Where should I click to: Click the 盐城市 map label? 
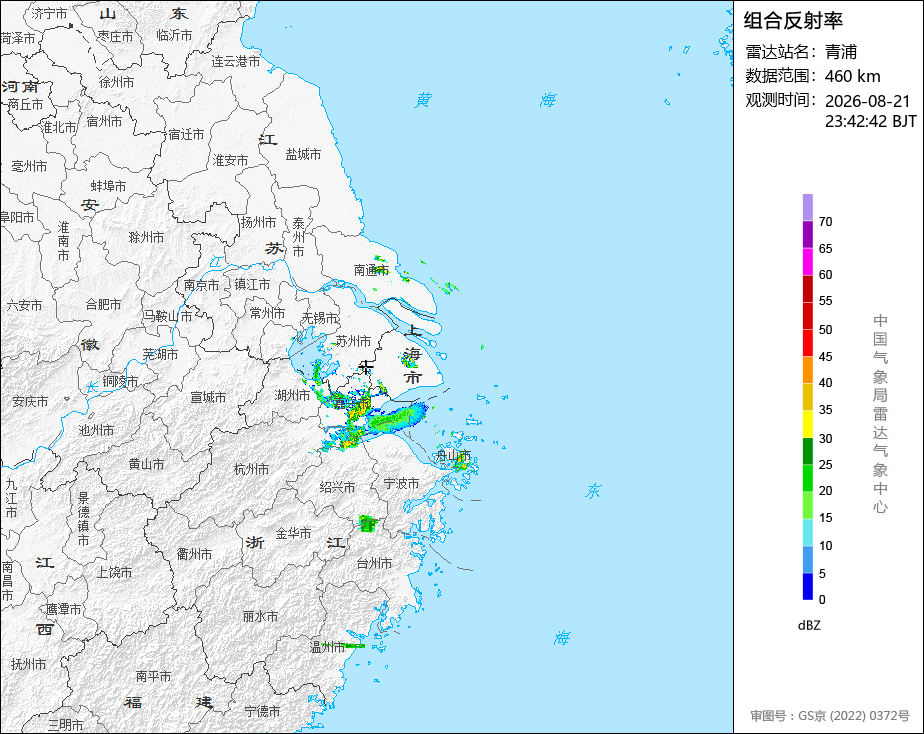point(303,154)
